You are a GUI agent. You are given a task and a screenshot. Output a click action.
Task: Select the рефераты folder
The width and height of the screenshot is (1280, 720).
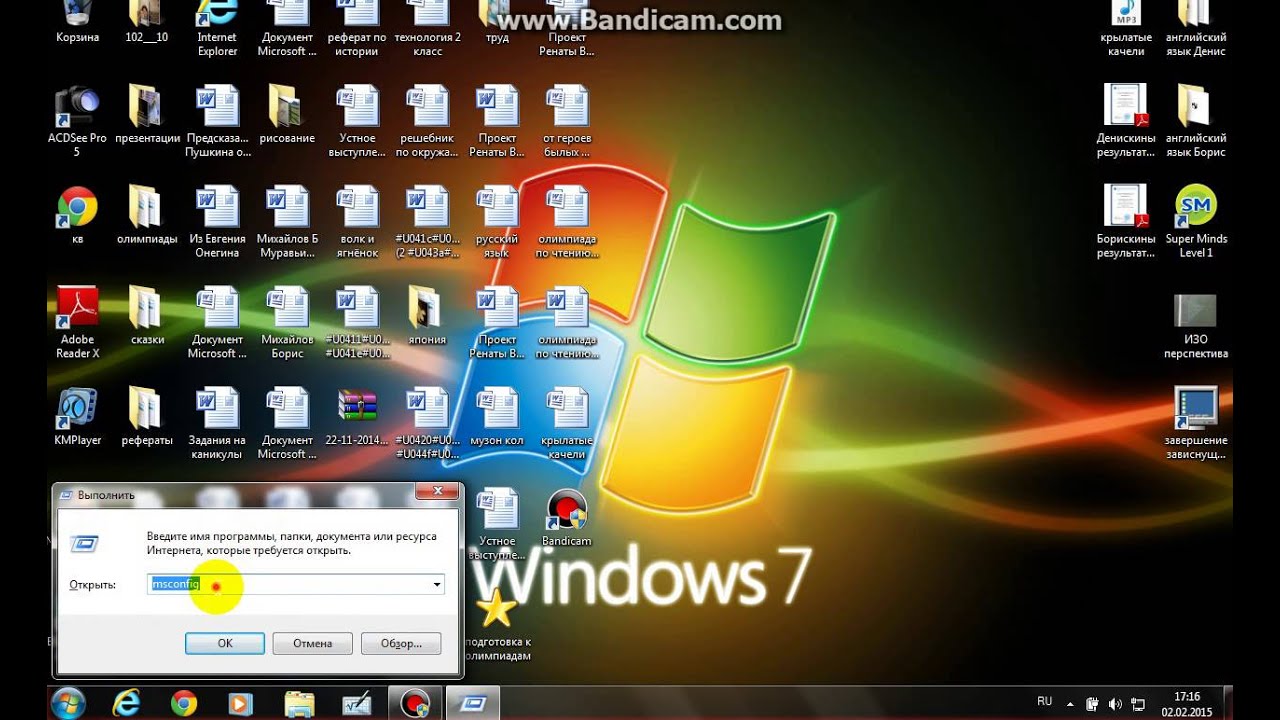pos(147,416)
